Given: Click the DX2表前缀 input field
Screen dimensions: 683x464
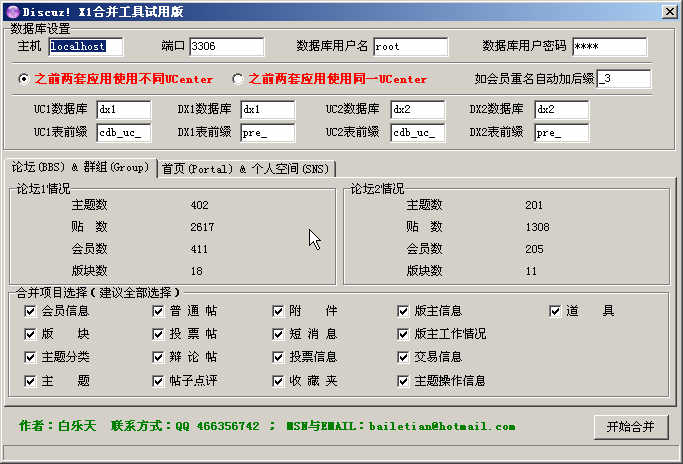Looking at the screenshot, I should 561,133.
